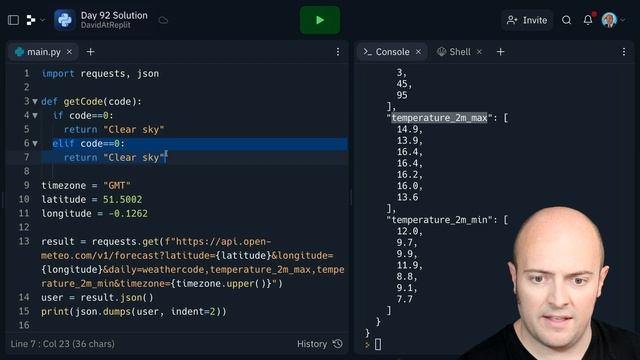Screen dimensions: 640x360
Task: Close the Shell tab
Action: [x=479, y=52]
